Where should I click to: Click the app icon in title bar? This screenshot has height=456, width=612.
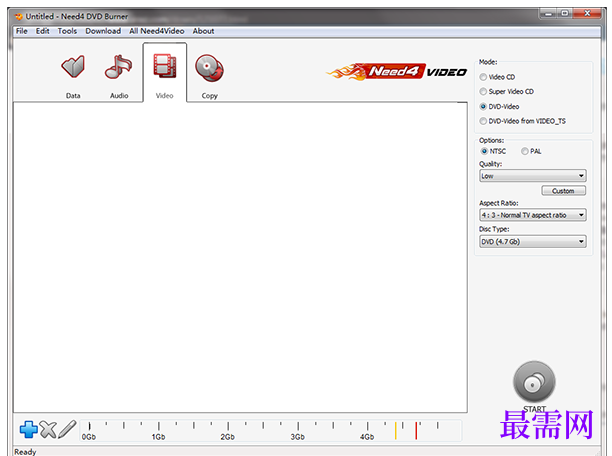tap(18, 17)
